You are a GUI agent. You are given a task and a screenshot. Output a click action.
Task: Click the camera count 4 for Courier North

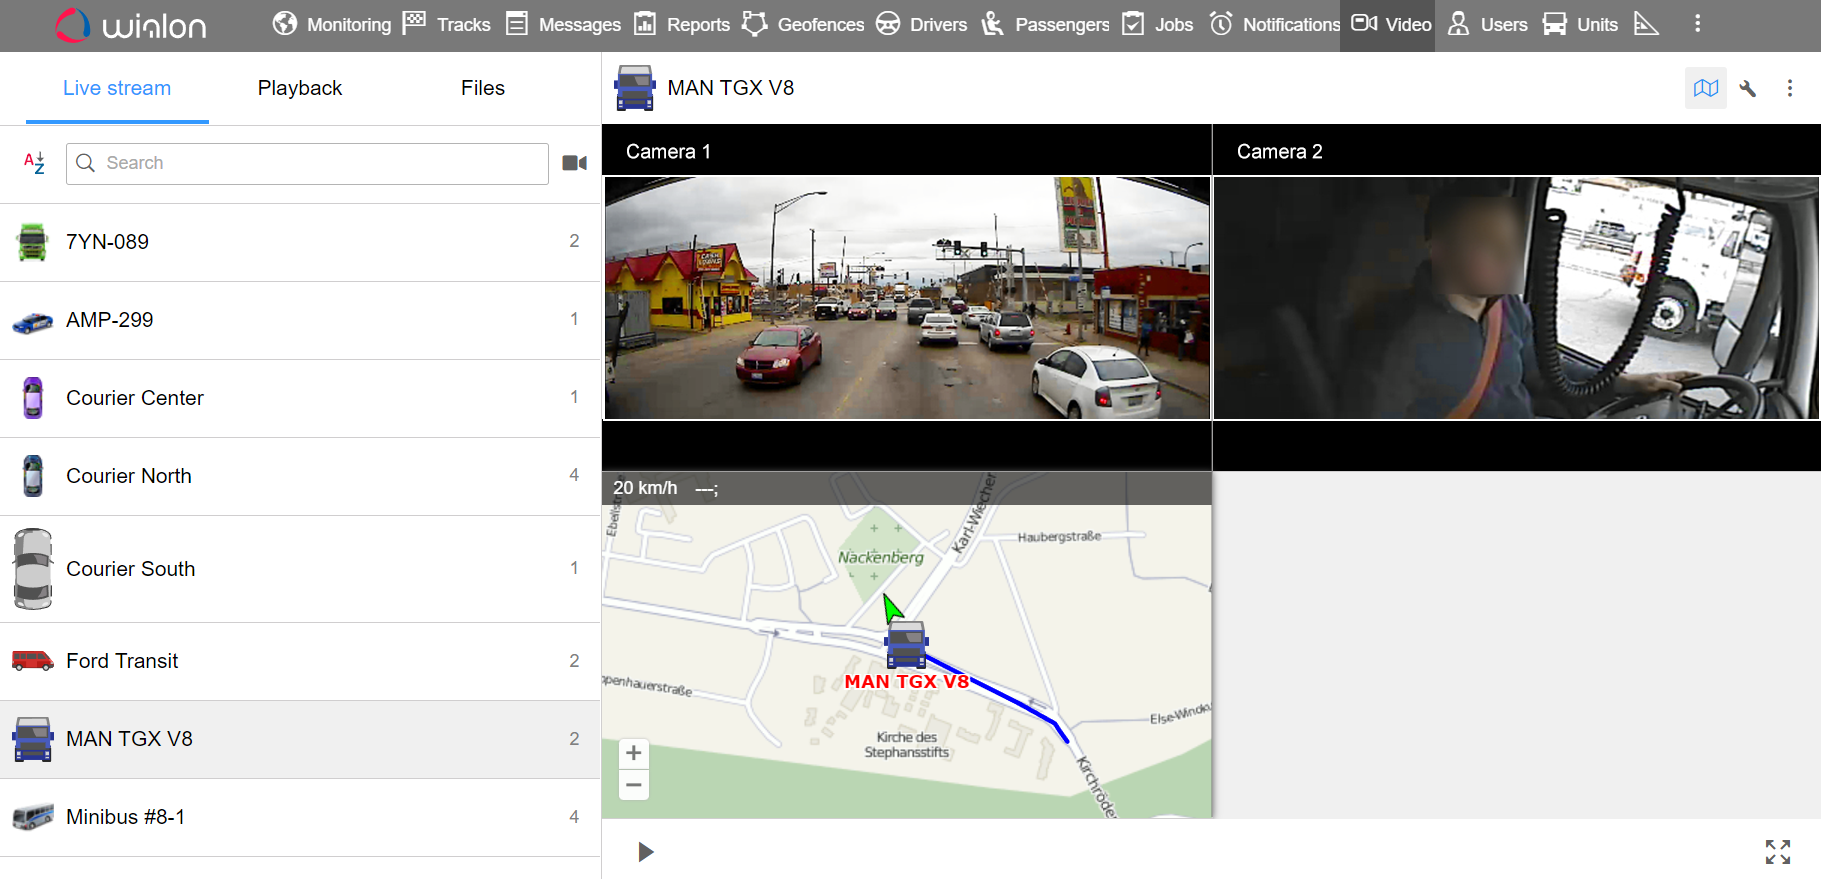click(x=574, y=475)
